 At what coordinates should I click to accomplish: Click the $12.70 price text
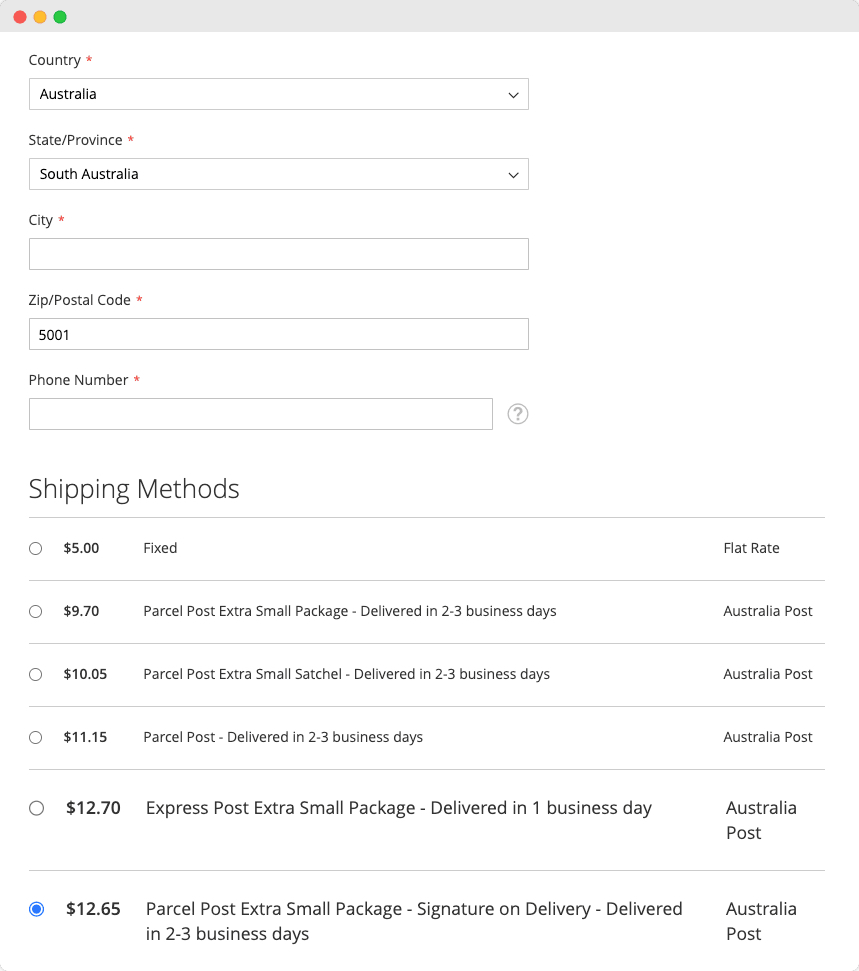(x=94, y=808)
